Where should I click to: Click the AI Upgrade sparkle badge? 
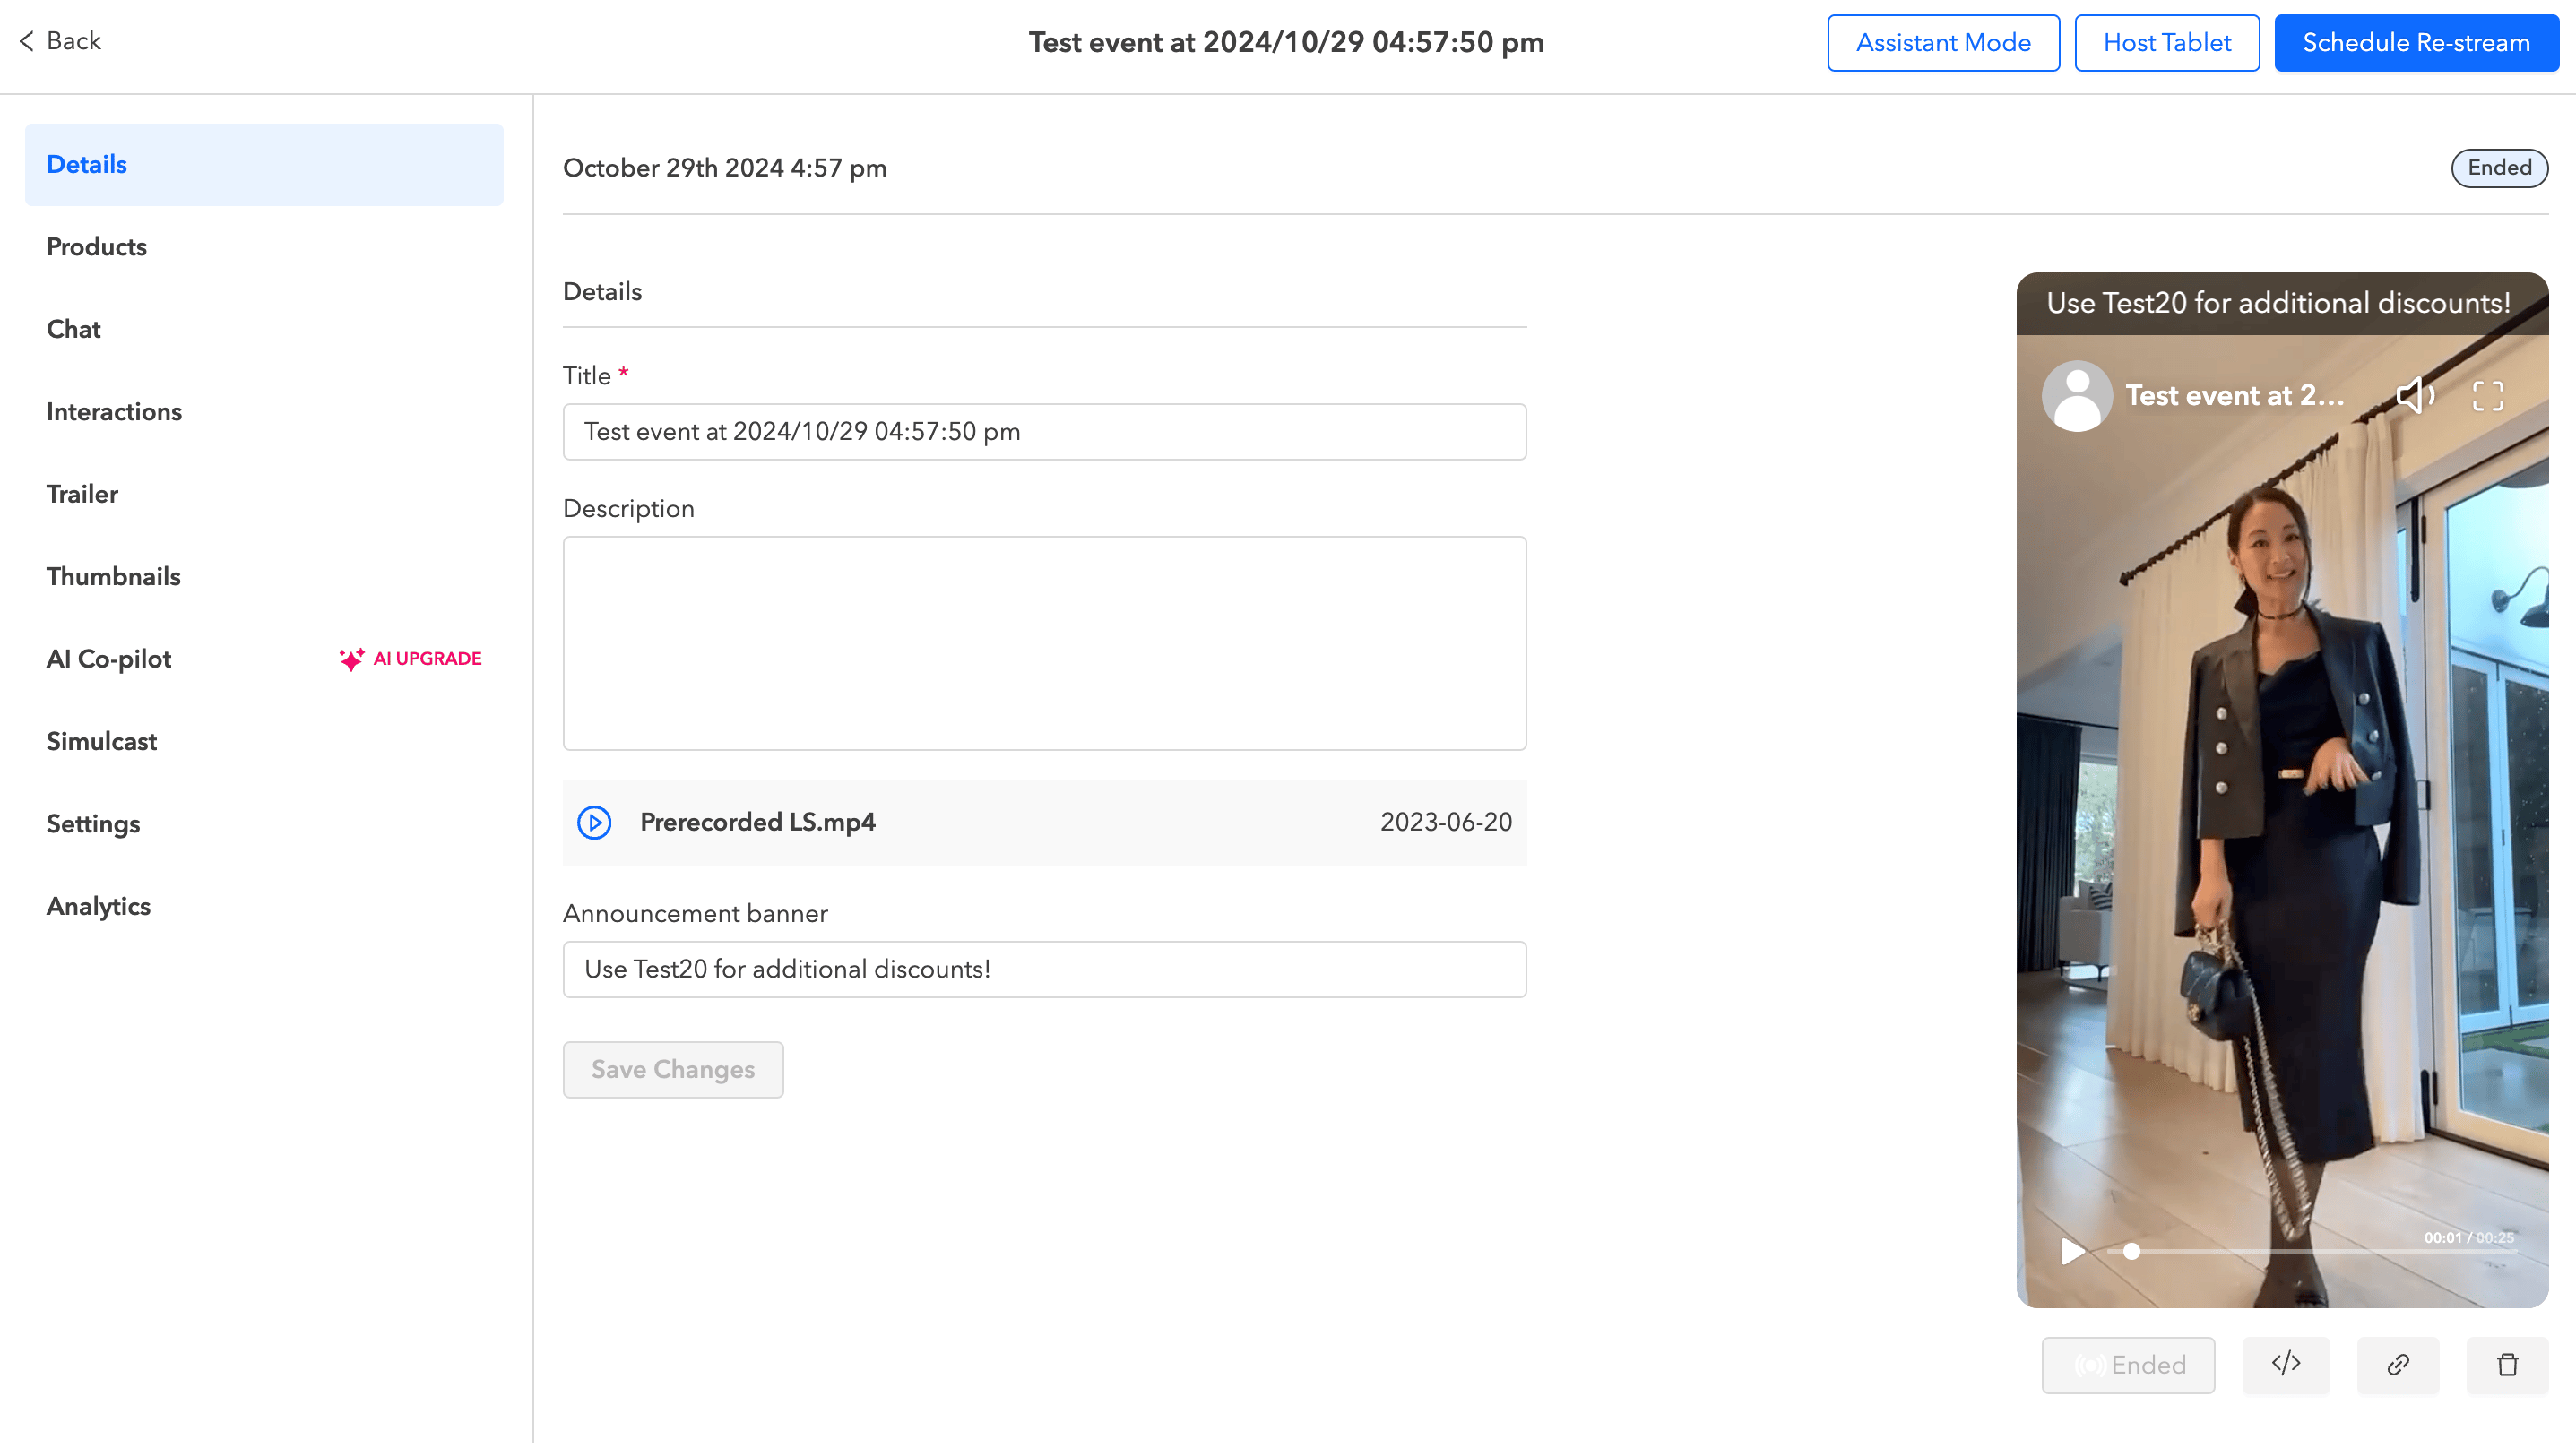[410, 659]
